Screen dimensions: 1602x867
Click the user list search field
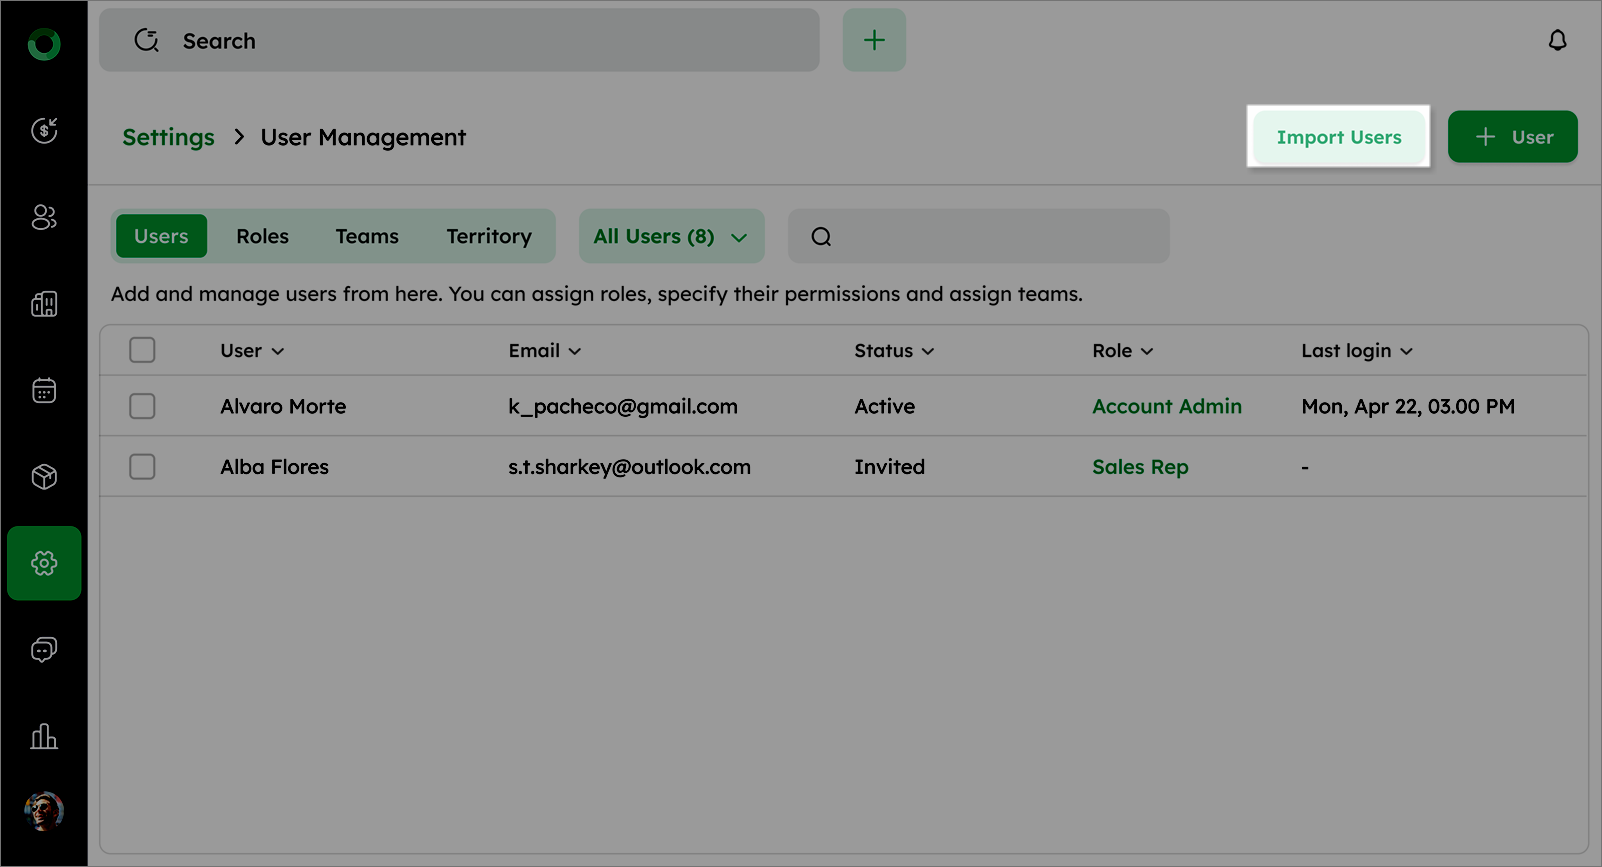[990, 237]
